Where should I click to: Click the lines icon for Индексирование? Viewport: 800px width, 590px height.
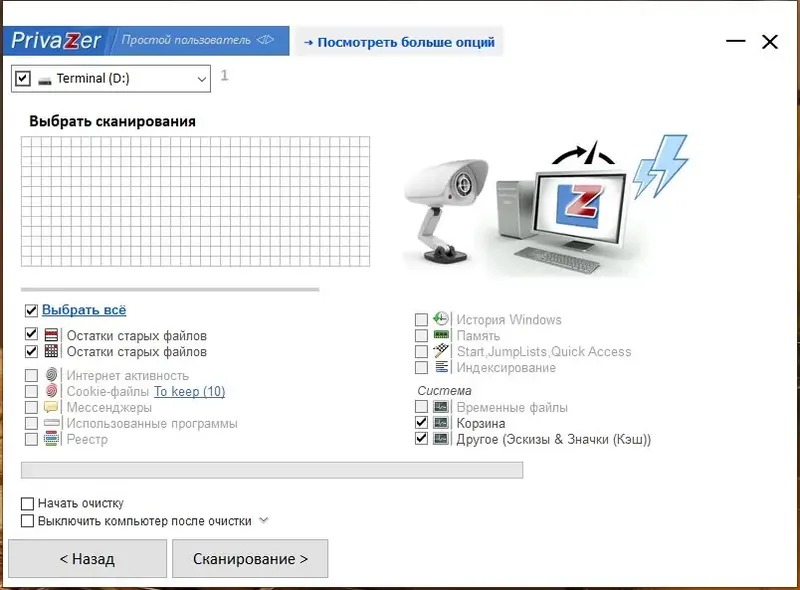(x=441, y=366)
